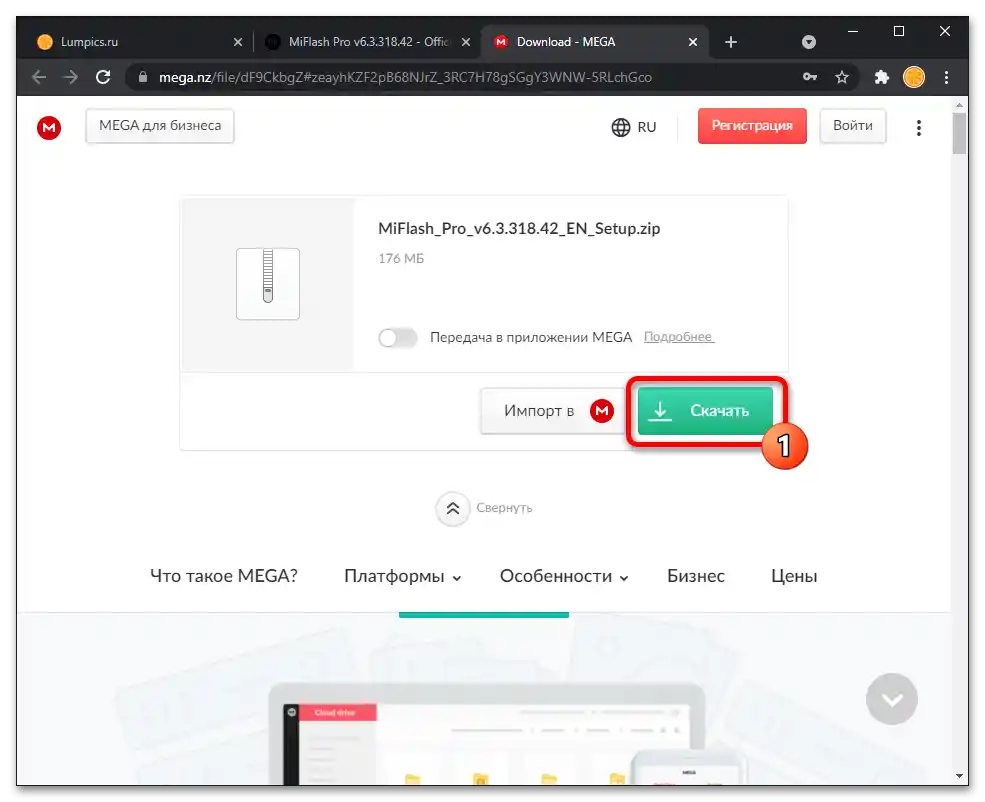Click the circular scroll-down chevron
Viewport: 985px width, 802px height.
[891, 699]
